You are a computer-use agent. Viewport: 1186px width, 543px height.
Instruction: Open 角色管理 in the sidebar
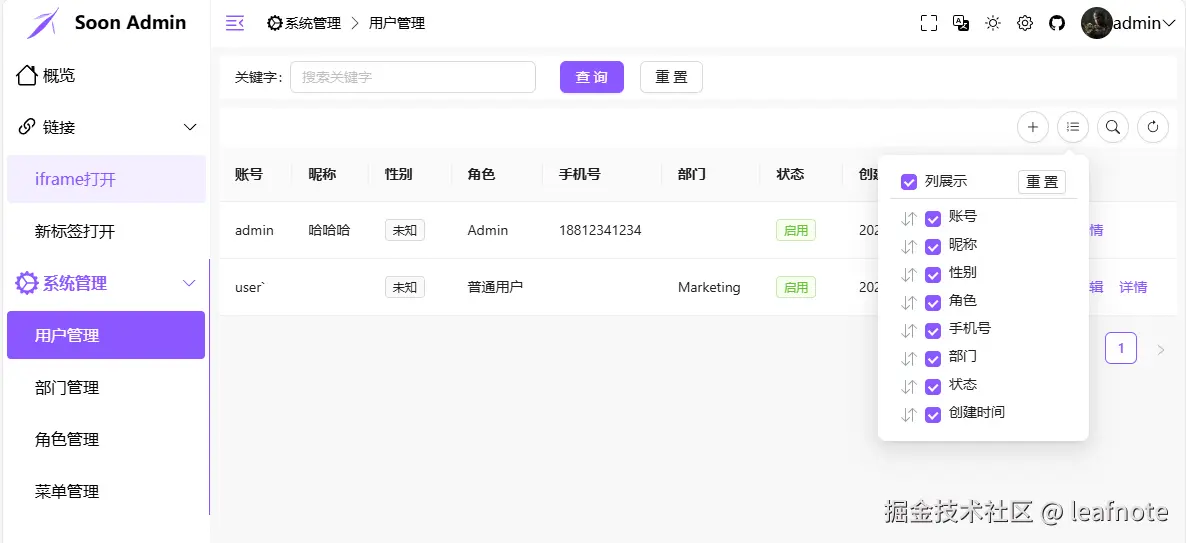click(106, 439)
